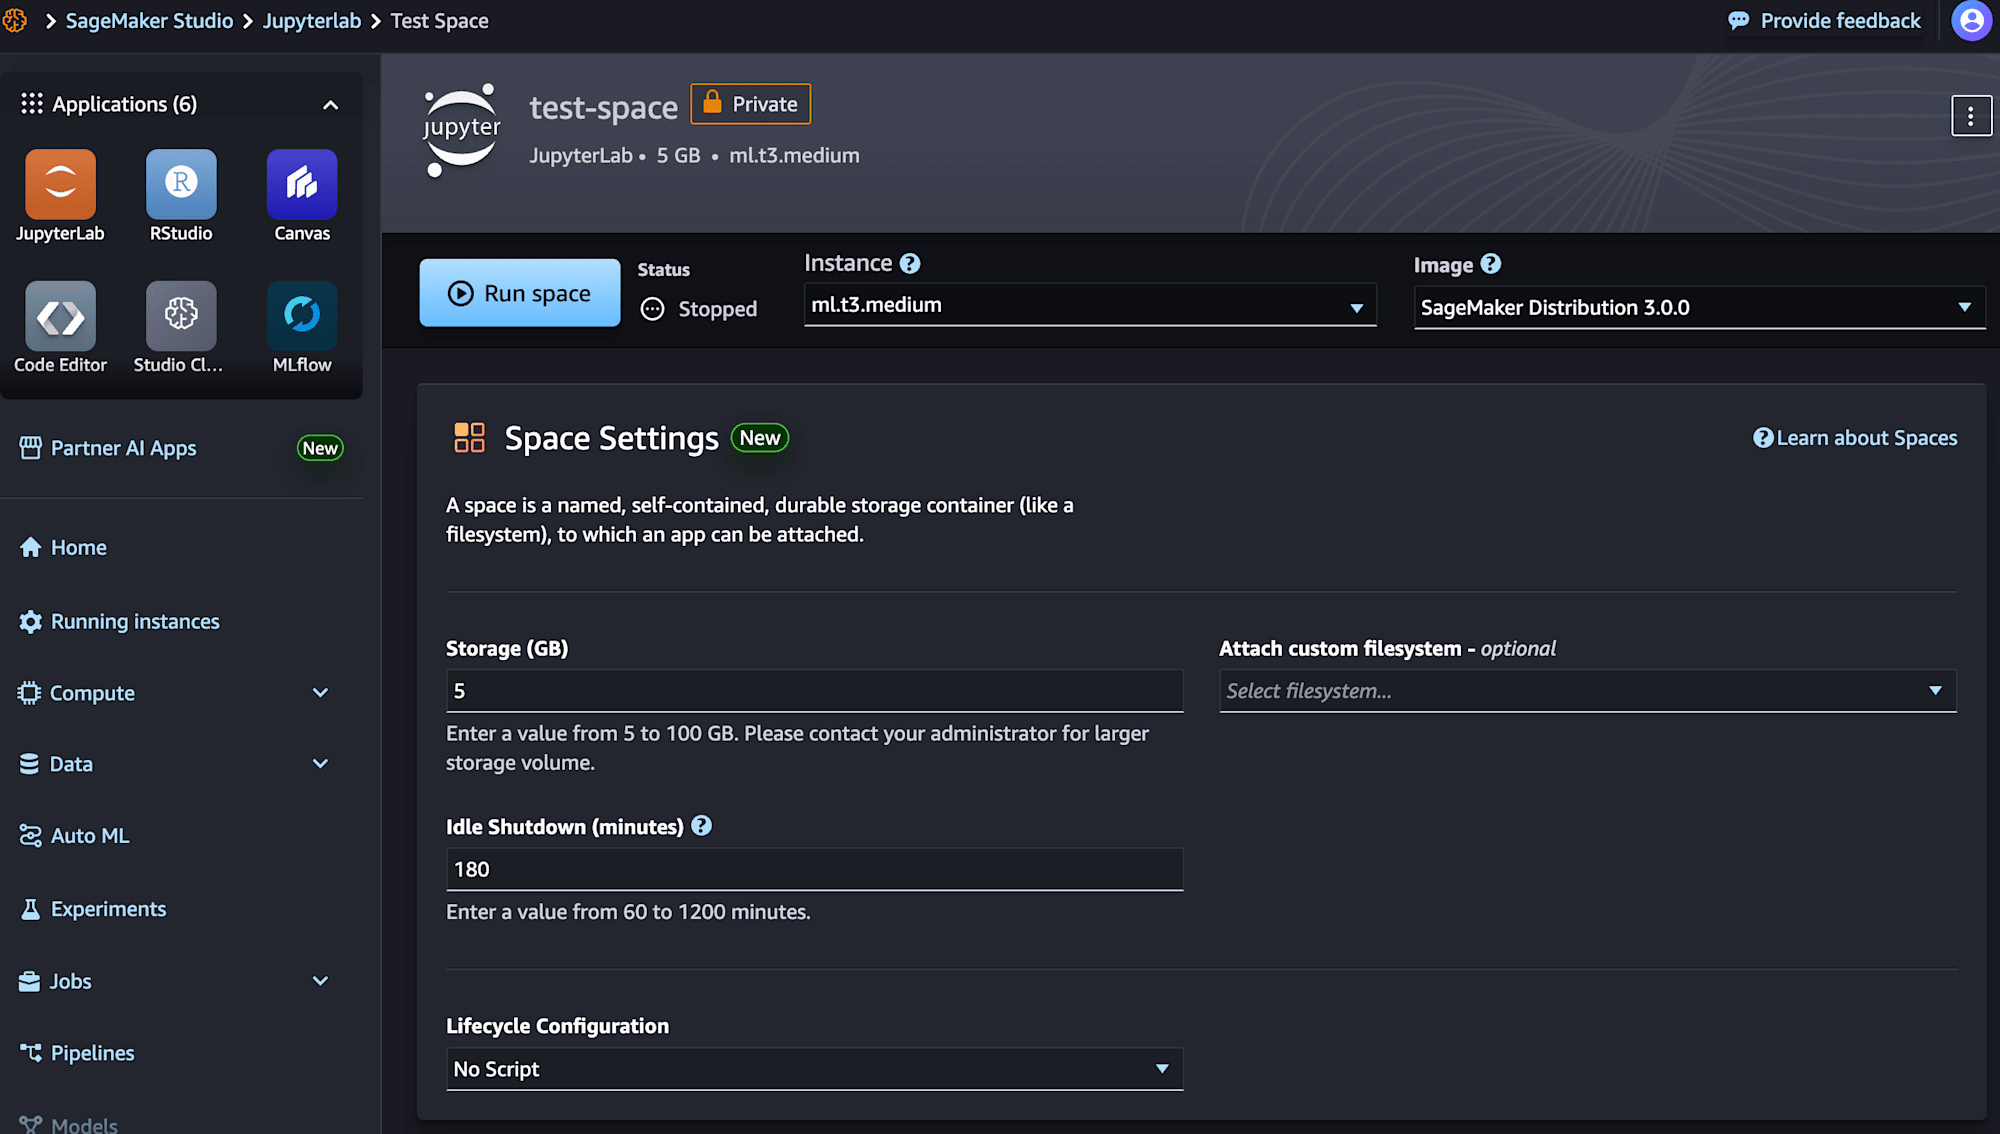Click the 'Enter a value from 60 to 1200 minutes' hint
Screen dimensions: 2000x1134
pyautogui.click(x=628, y=912)
